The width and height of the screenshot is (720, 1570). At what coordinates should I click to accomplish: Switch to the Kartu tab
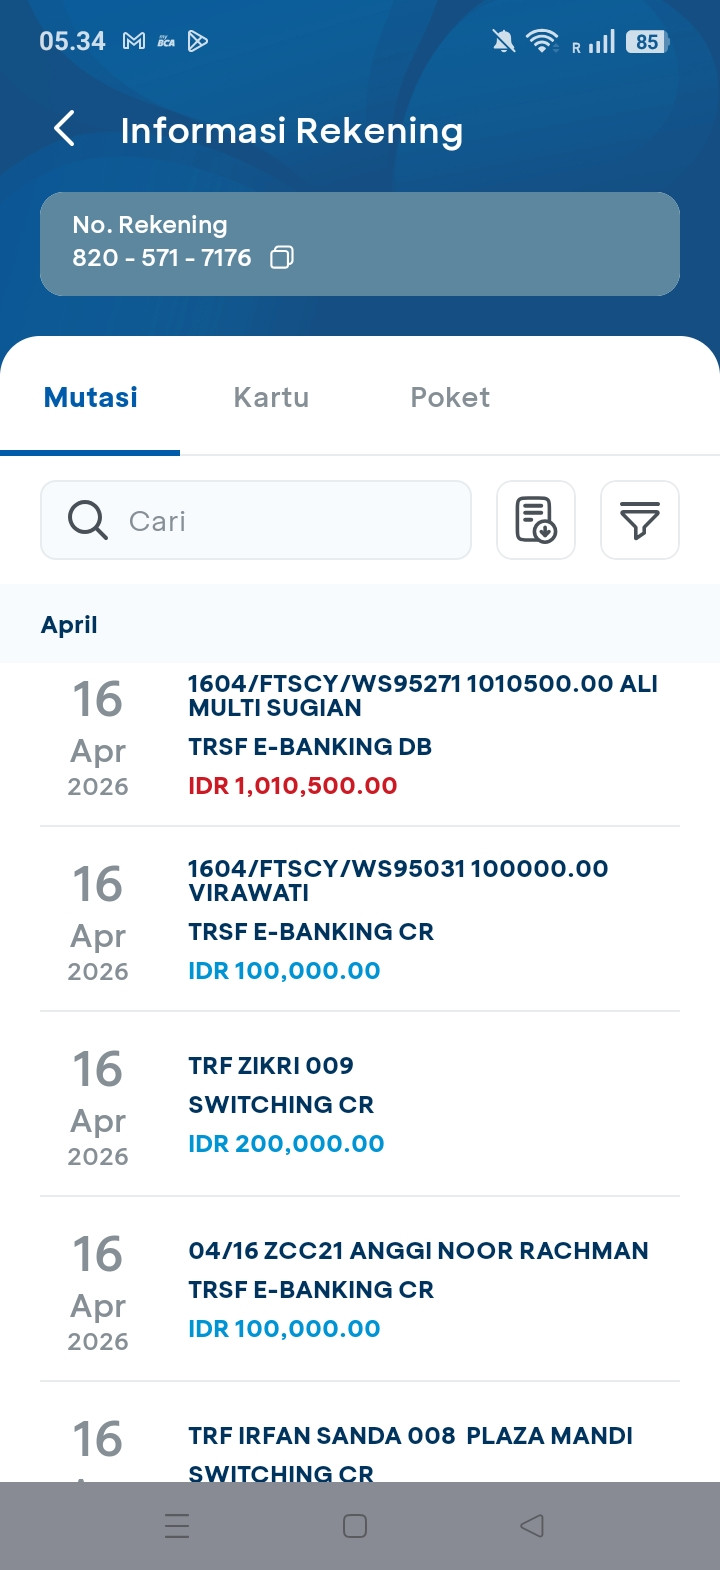[271, 398]
